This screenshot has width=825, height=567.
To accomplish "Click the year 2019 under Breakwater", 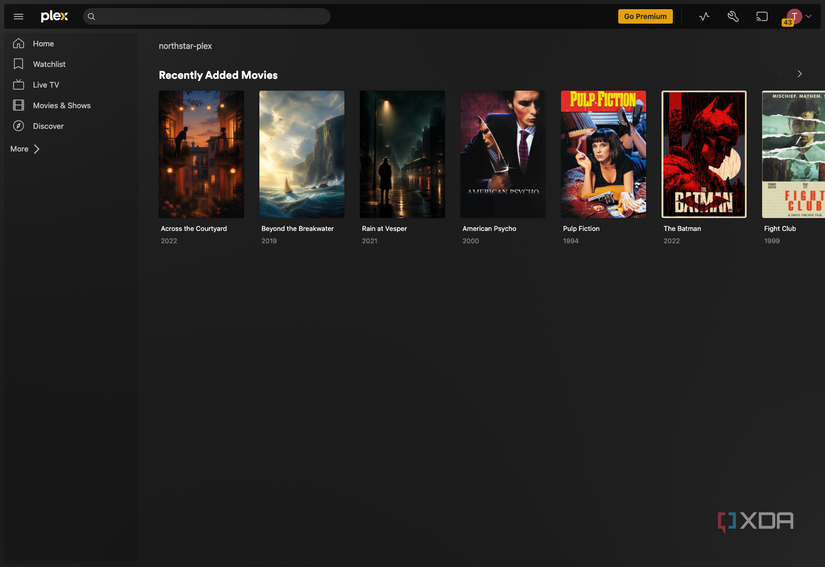I will click(x=269, y=241).
